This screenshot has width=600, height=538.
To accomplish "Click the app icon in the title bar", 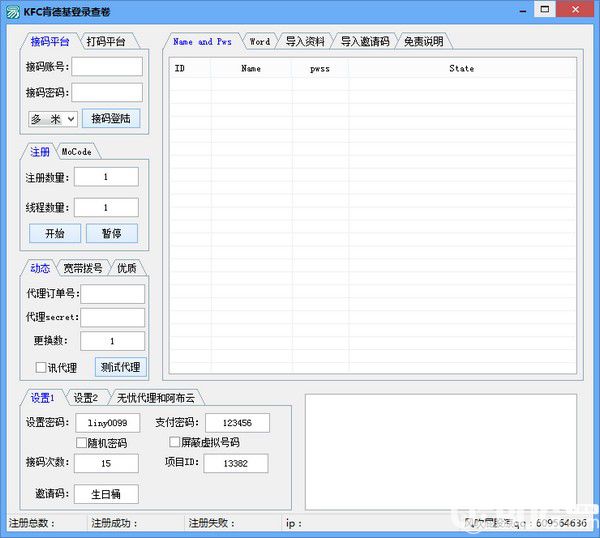I will click(13, 12).
